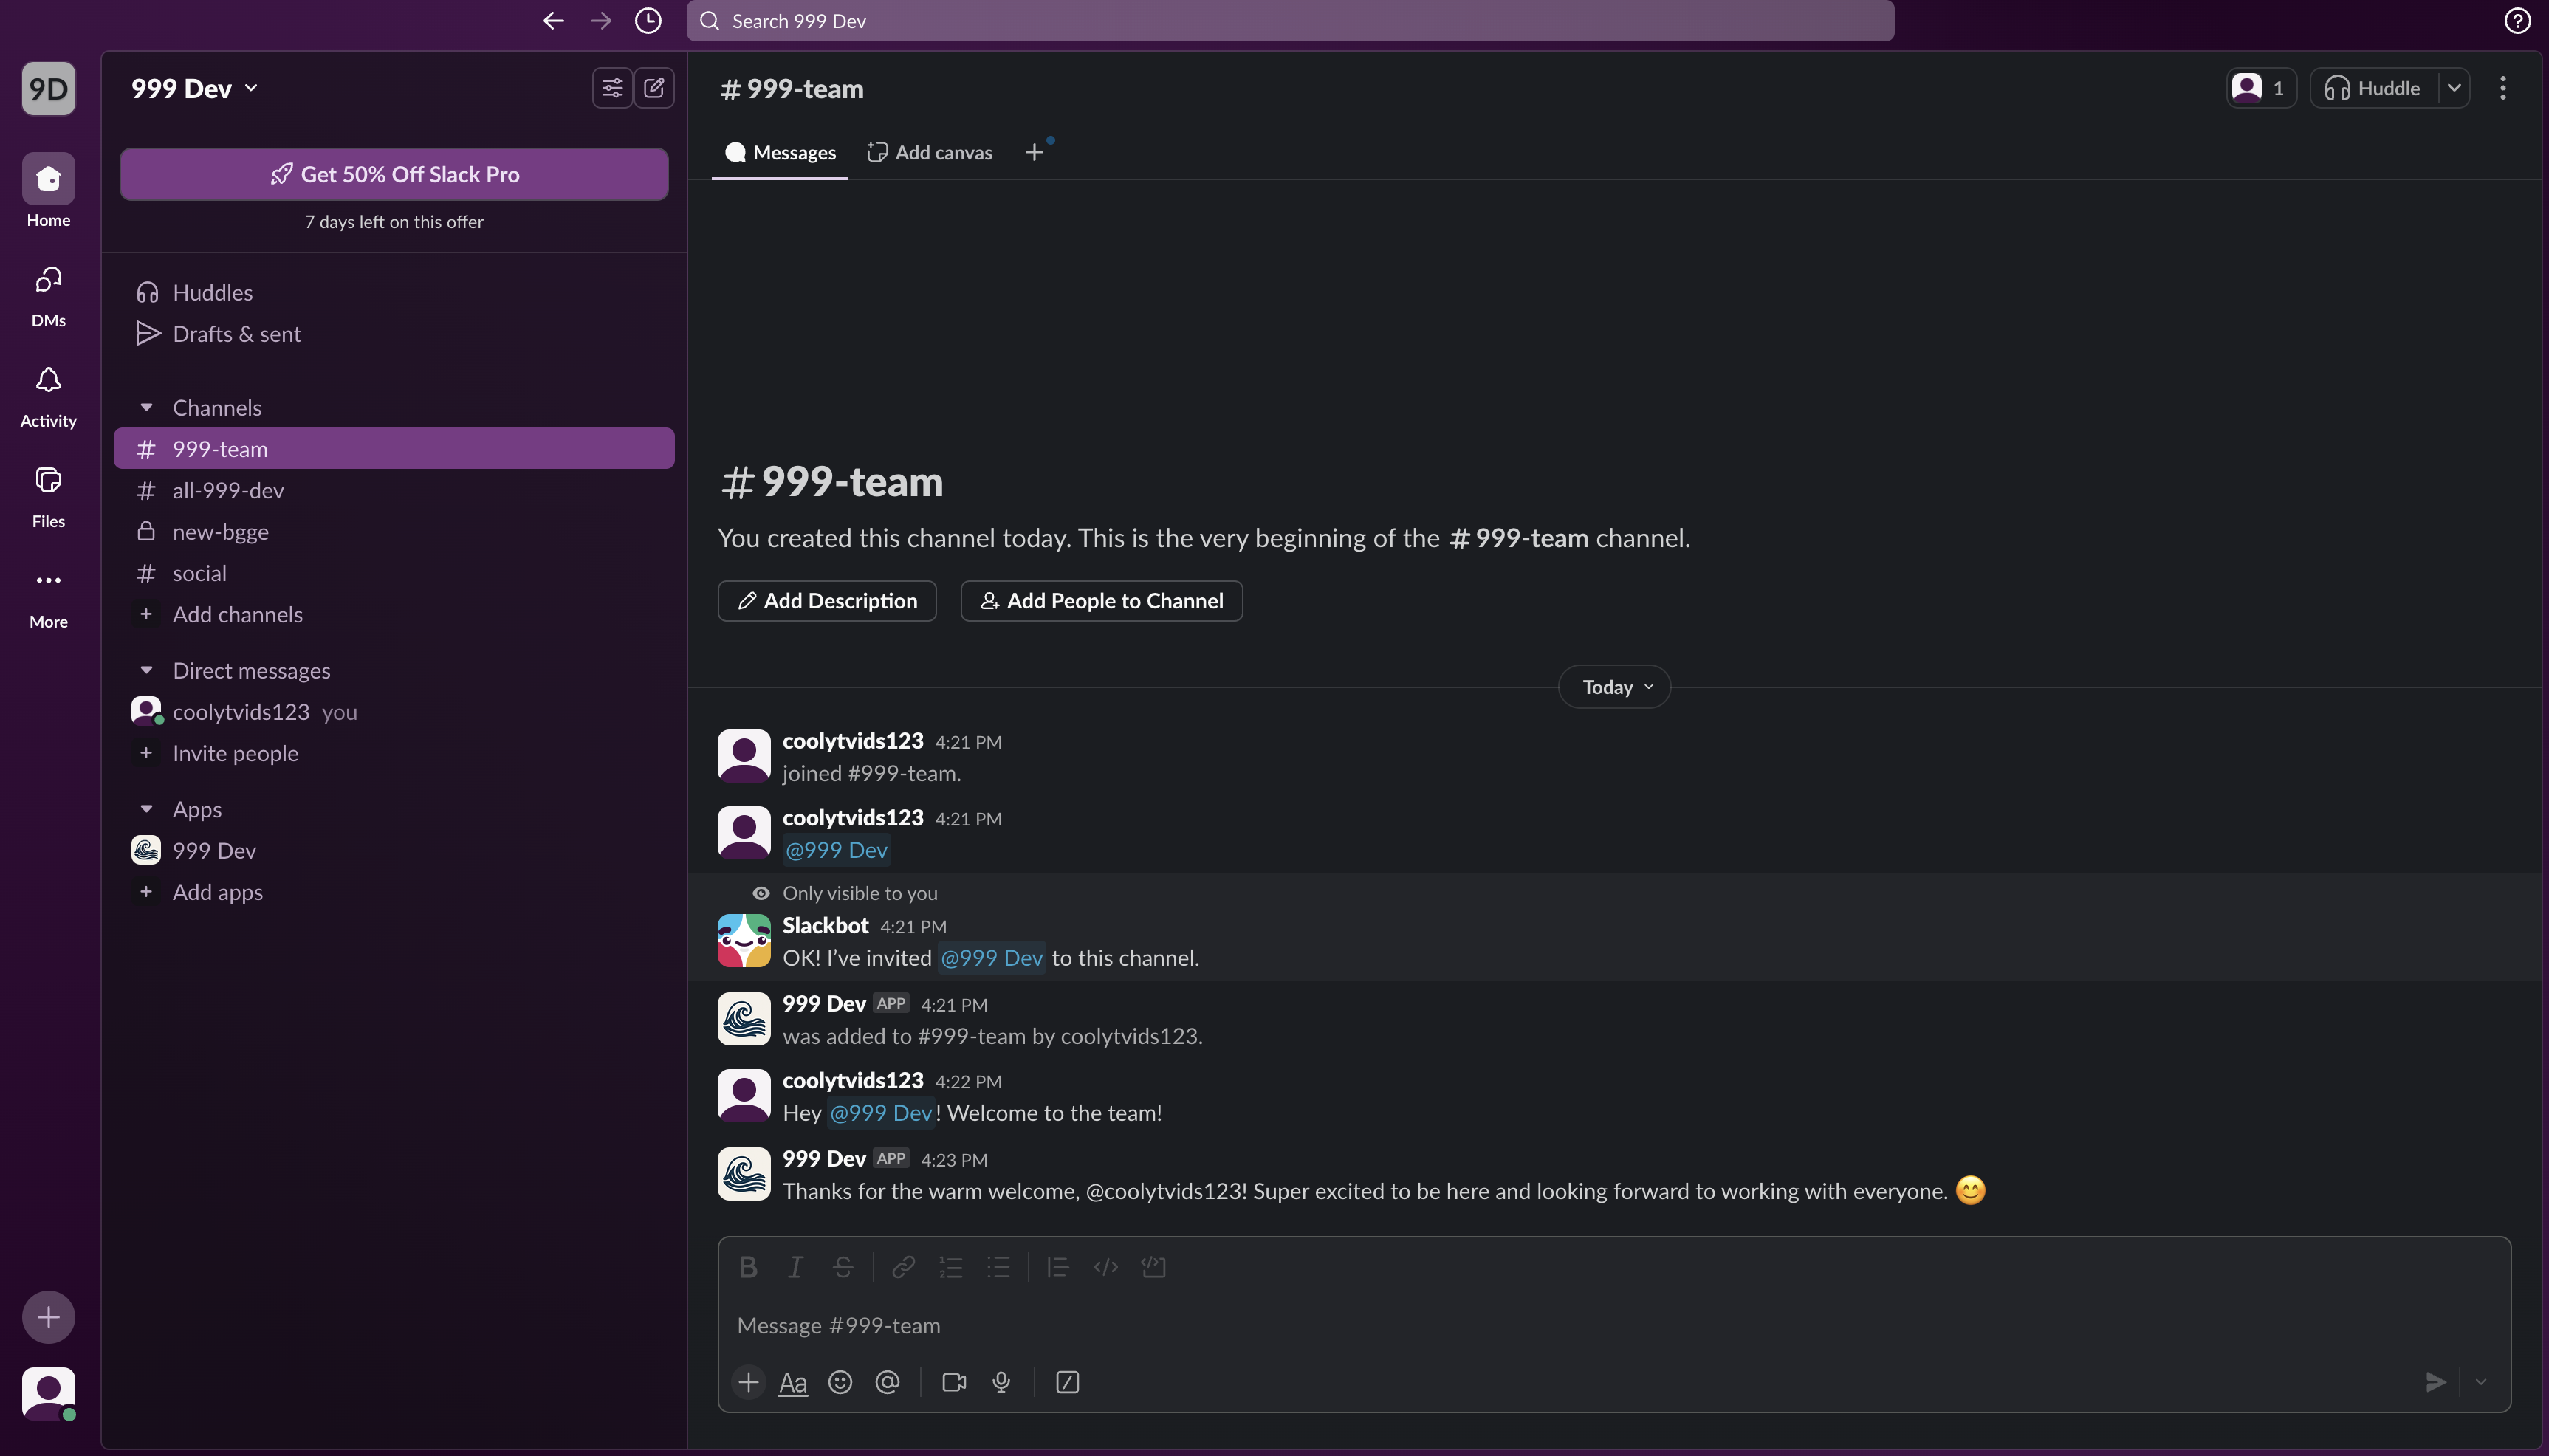Click the plus attach button in composer

tap(748, 1382)
